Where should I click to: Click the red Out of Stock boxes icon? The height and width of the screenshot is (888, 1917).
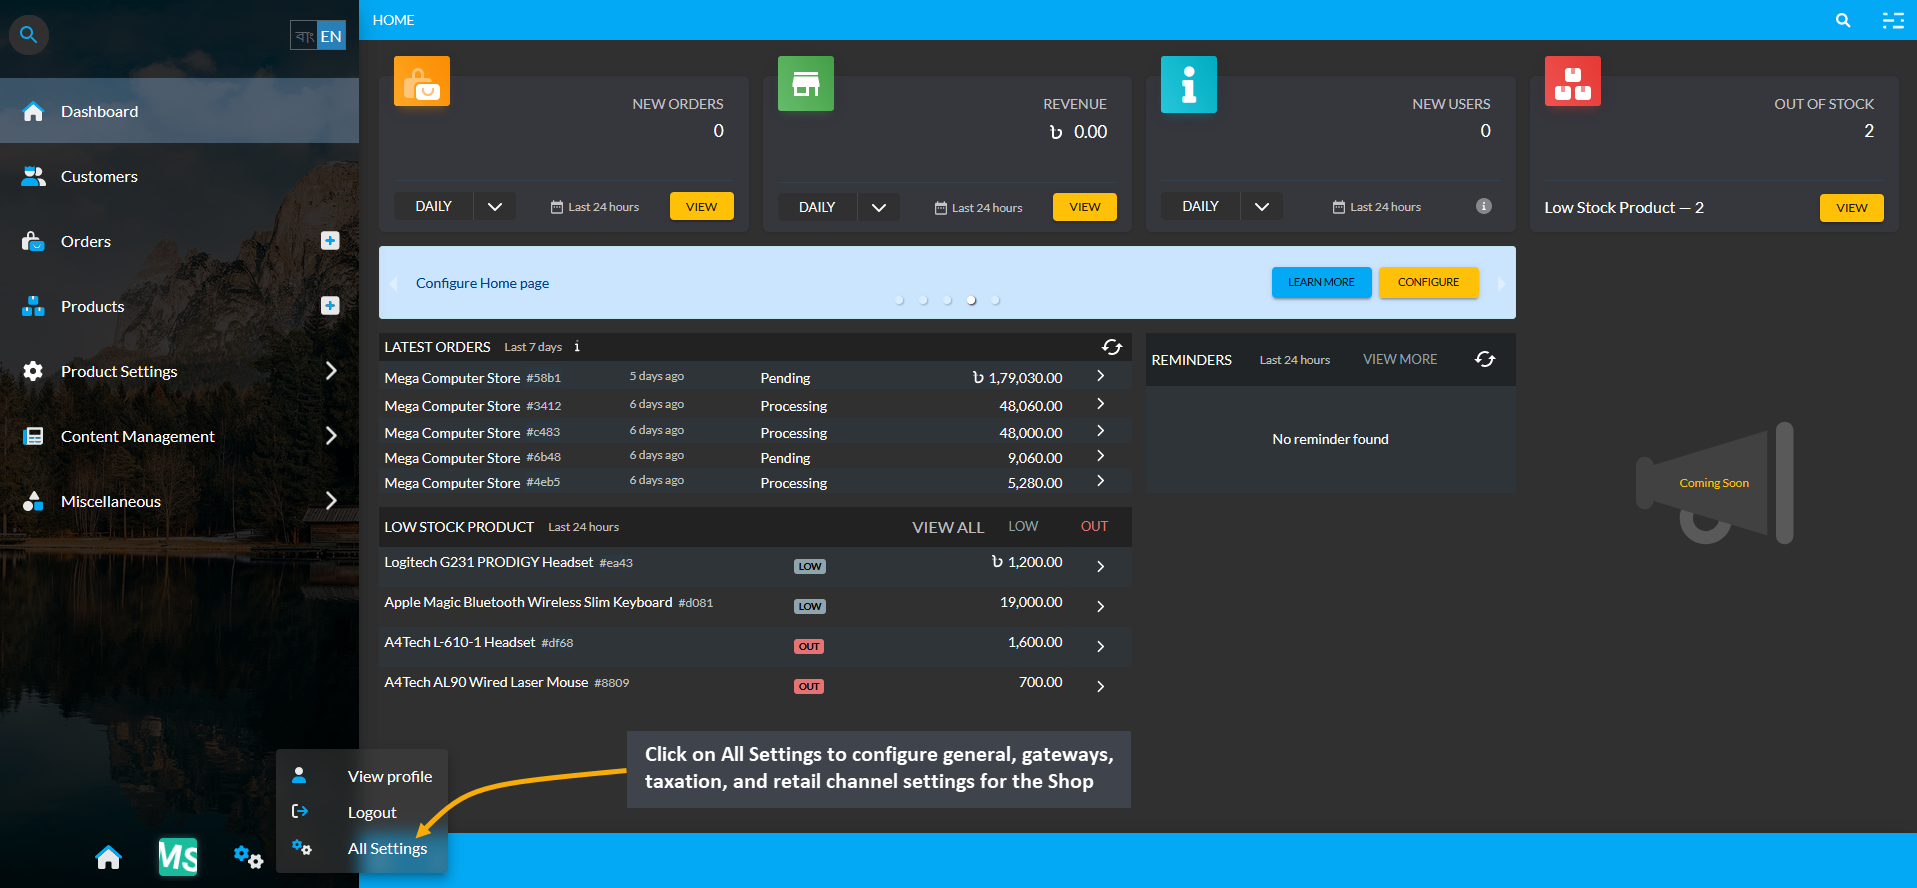pos(1573,81)
